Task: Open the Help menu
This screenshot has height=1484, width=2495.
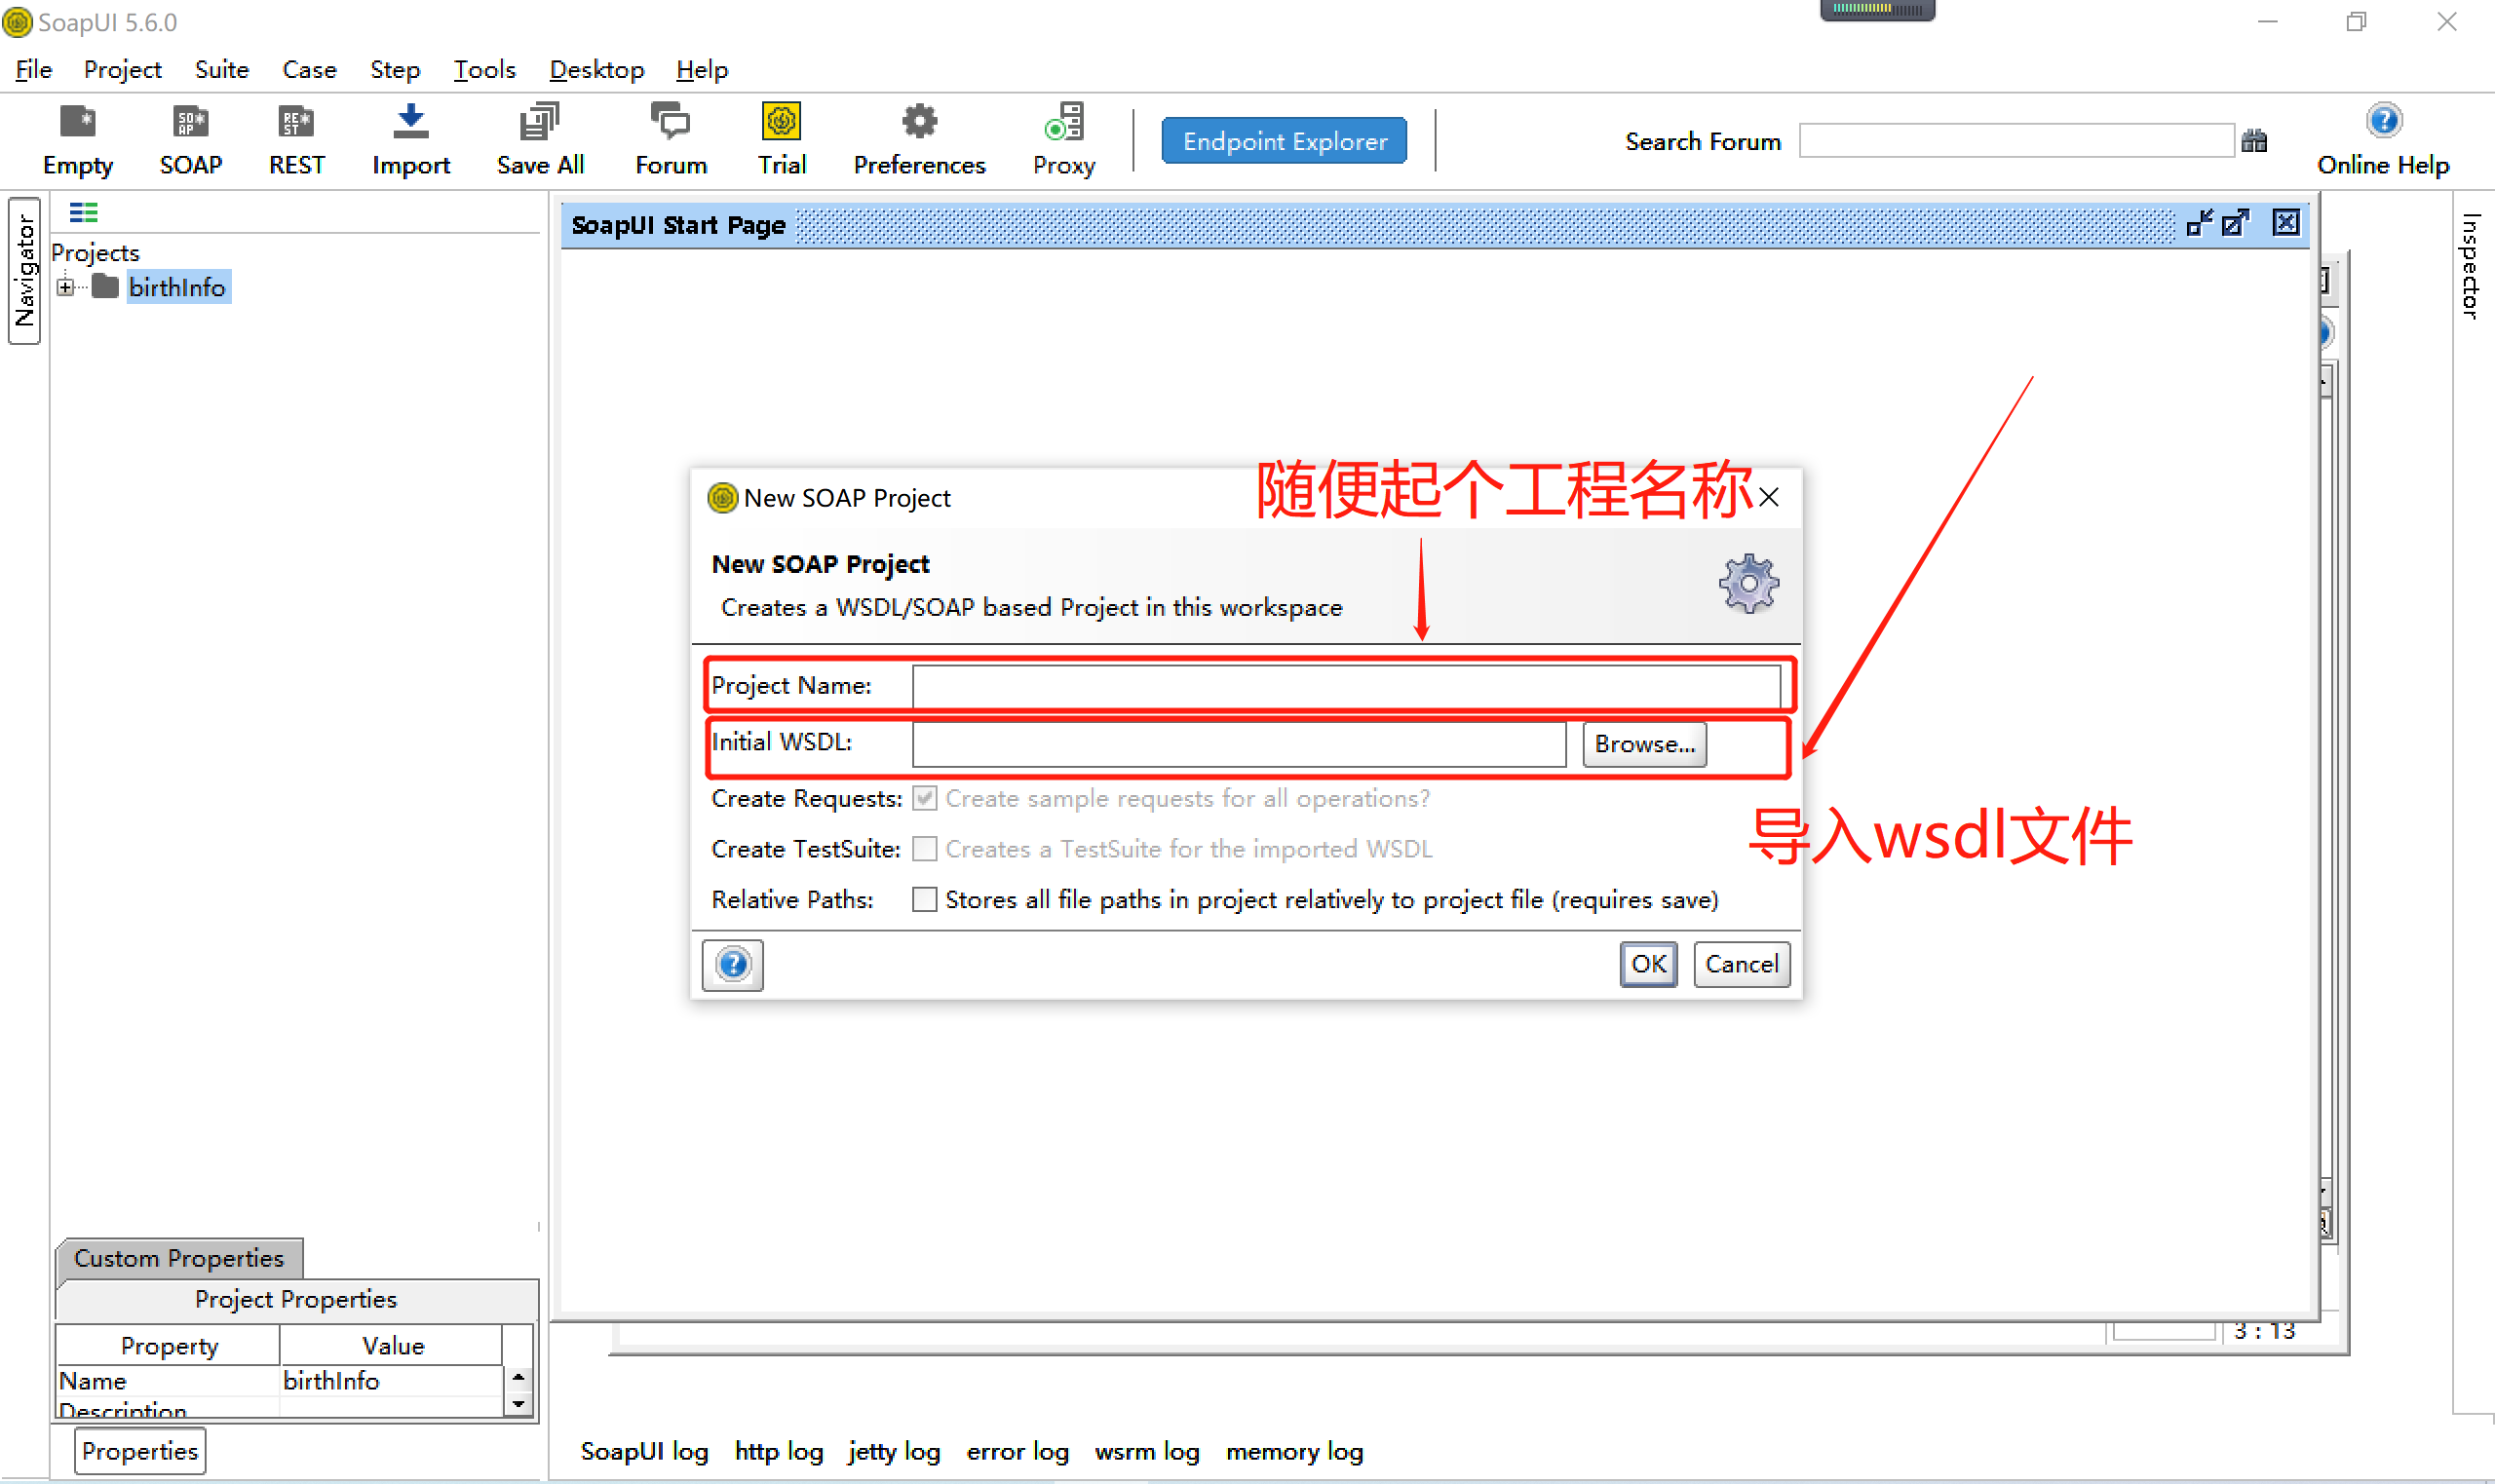Action: [x=701, y=69]
